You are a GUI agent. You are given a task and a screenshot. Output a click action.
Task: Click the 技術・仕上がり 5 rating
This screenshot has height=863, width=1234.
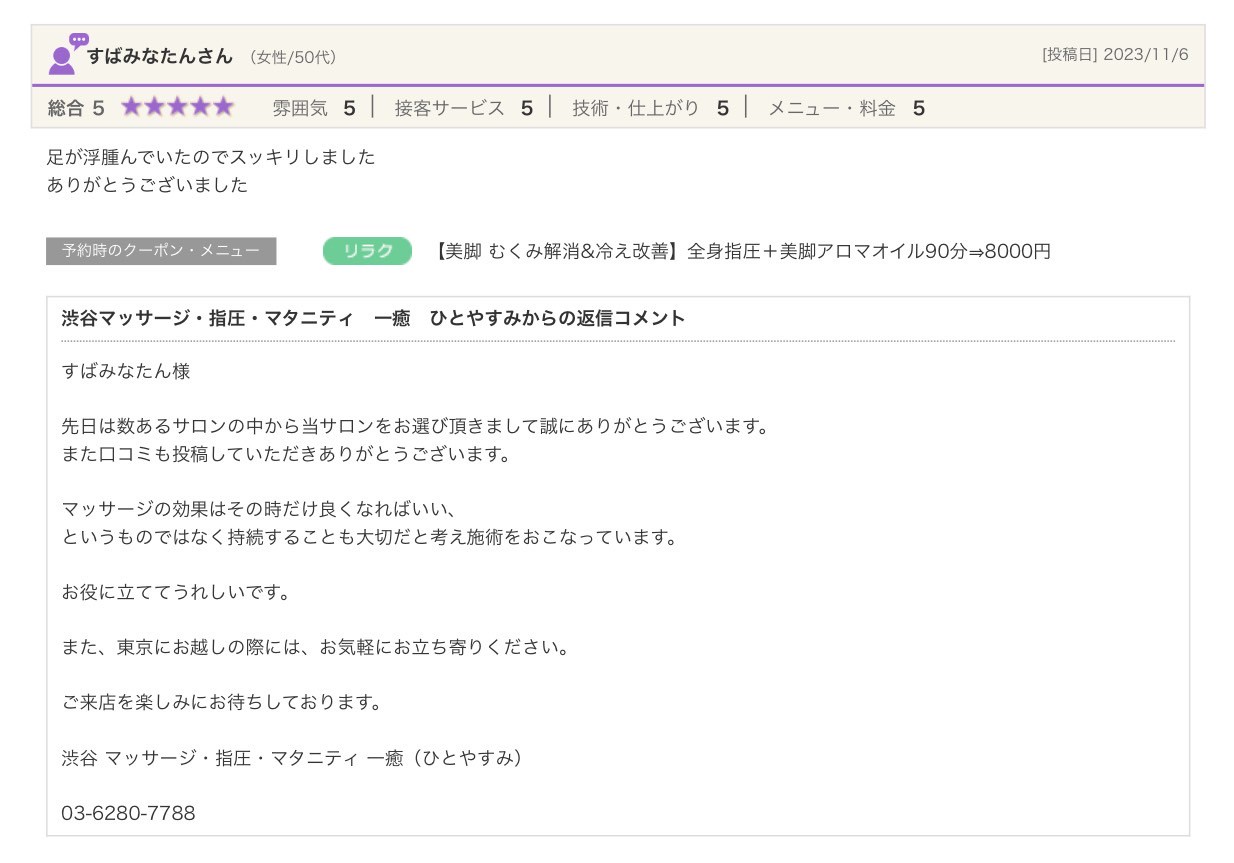tap(650, 108)
